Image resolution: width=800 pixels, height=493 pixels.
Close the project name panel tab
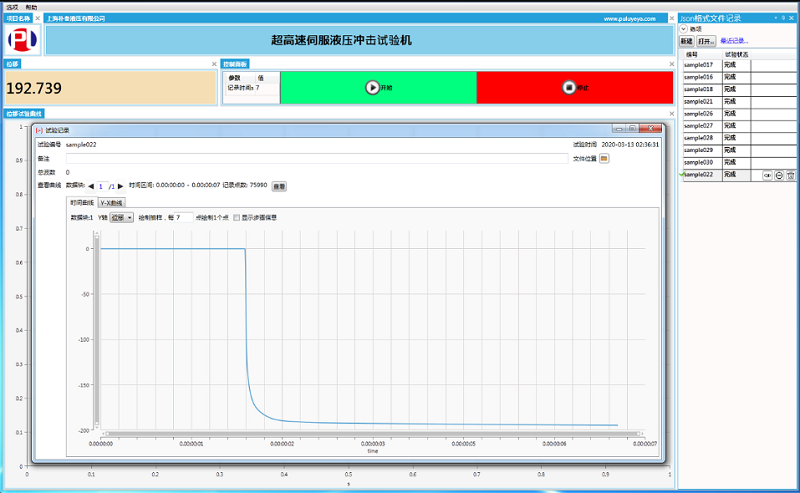coord(37,18)
